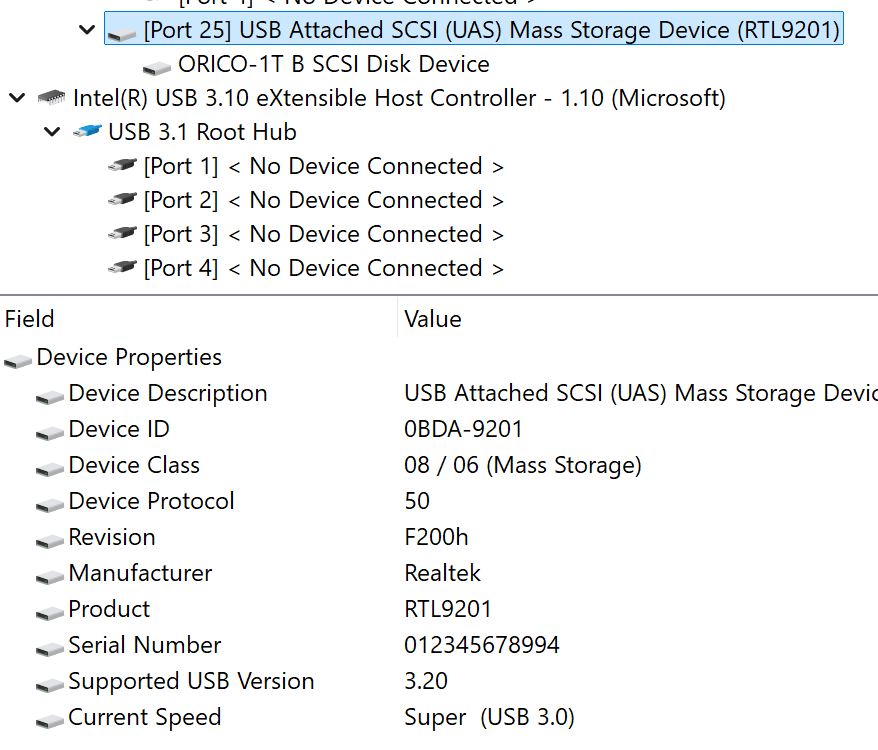Collapse the Port 25 UAS device node
Image resolution: width=878 pixels, height=750 pixels.
pyautogui.click(x=87, y=31)
